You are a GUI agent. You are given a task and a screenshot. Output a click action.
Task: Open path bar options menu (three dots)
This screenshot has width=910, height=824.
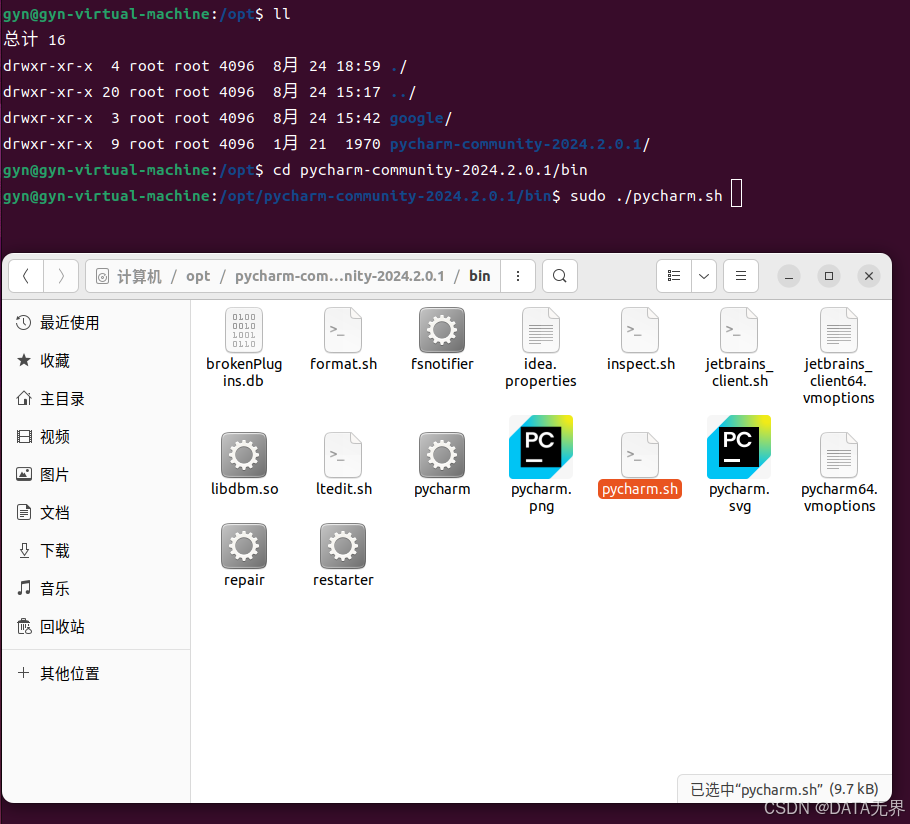click(x=518, y=276)
